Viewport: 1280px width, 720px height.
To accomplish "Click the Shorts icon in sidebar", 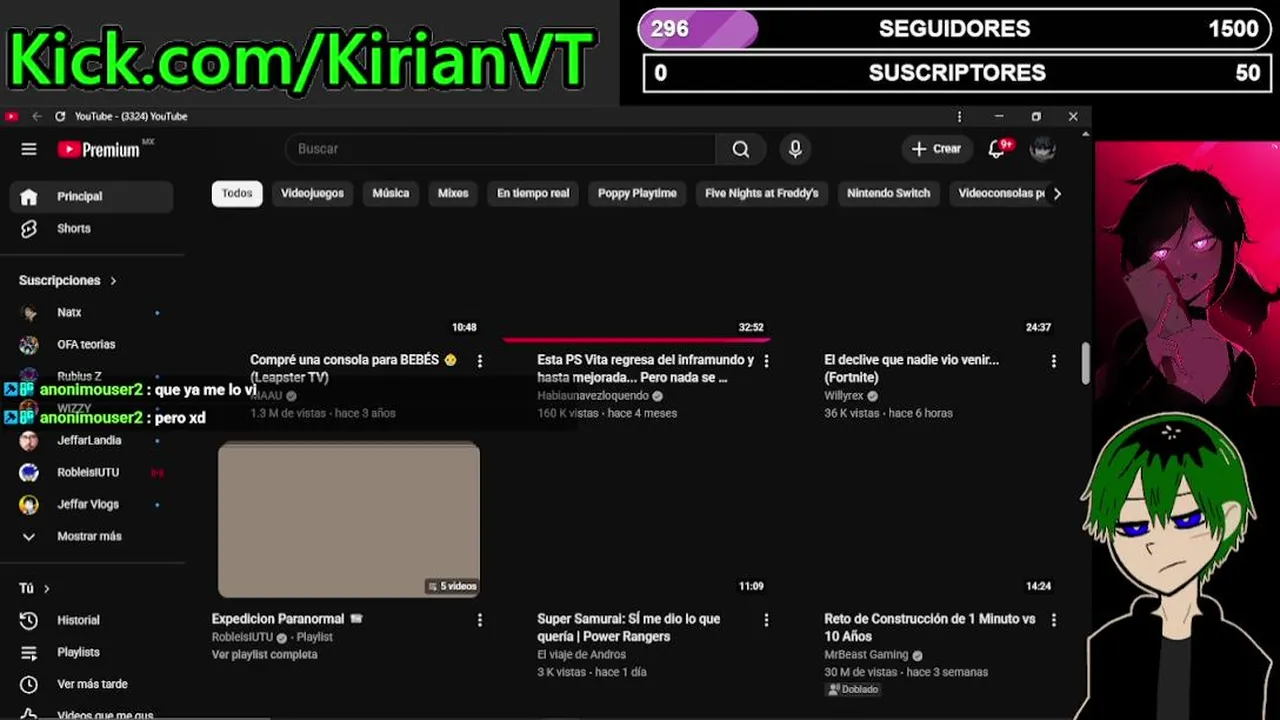I will [x=29, y=229].
